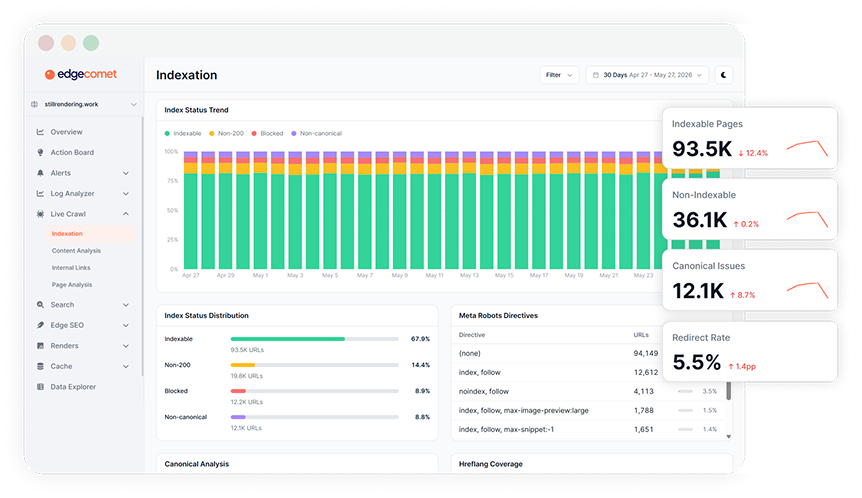Image resolution: width=862 pixels, height=498 pixels.
Task: Open Content Analysis under Live Crawl
Action: tap(76, 251)
